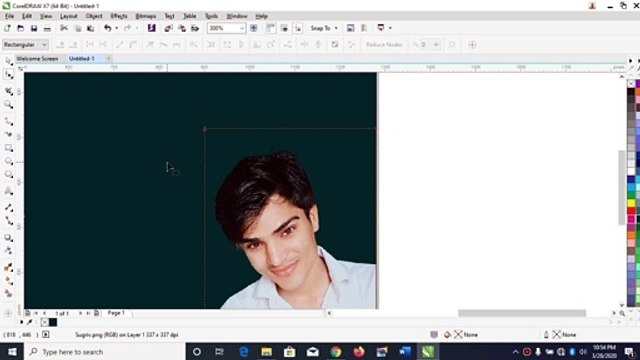
Task: Open the Object menu
Action: click(94, 16)
